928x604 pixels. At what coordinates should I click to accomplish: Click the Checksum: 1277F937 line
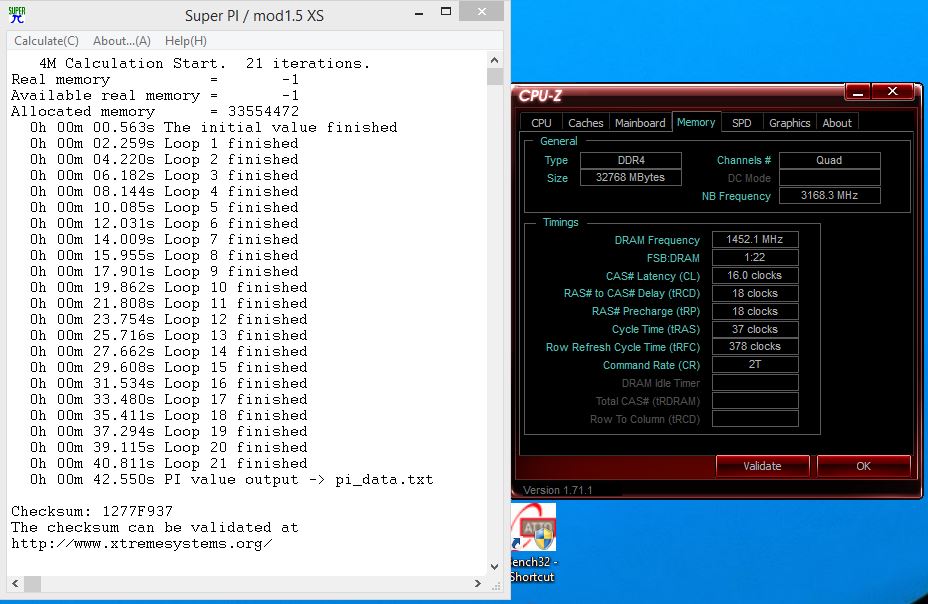point(92,511)
